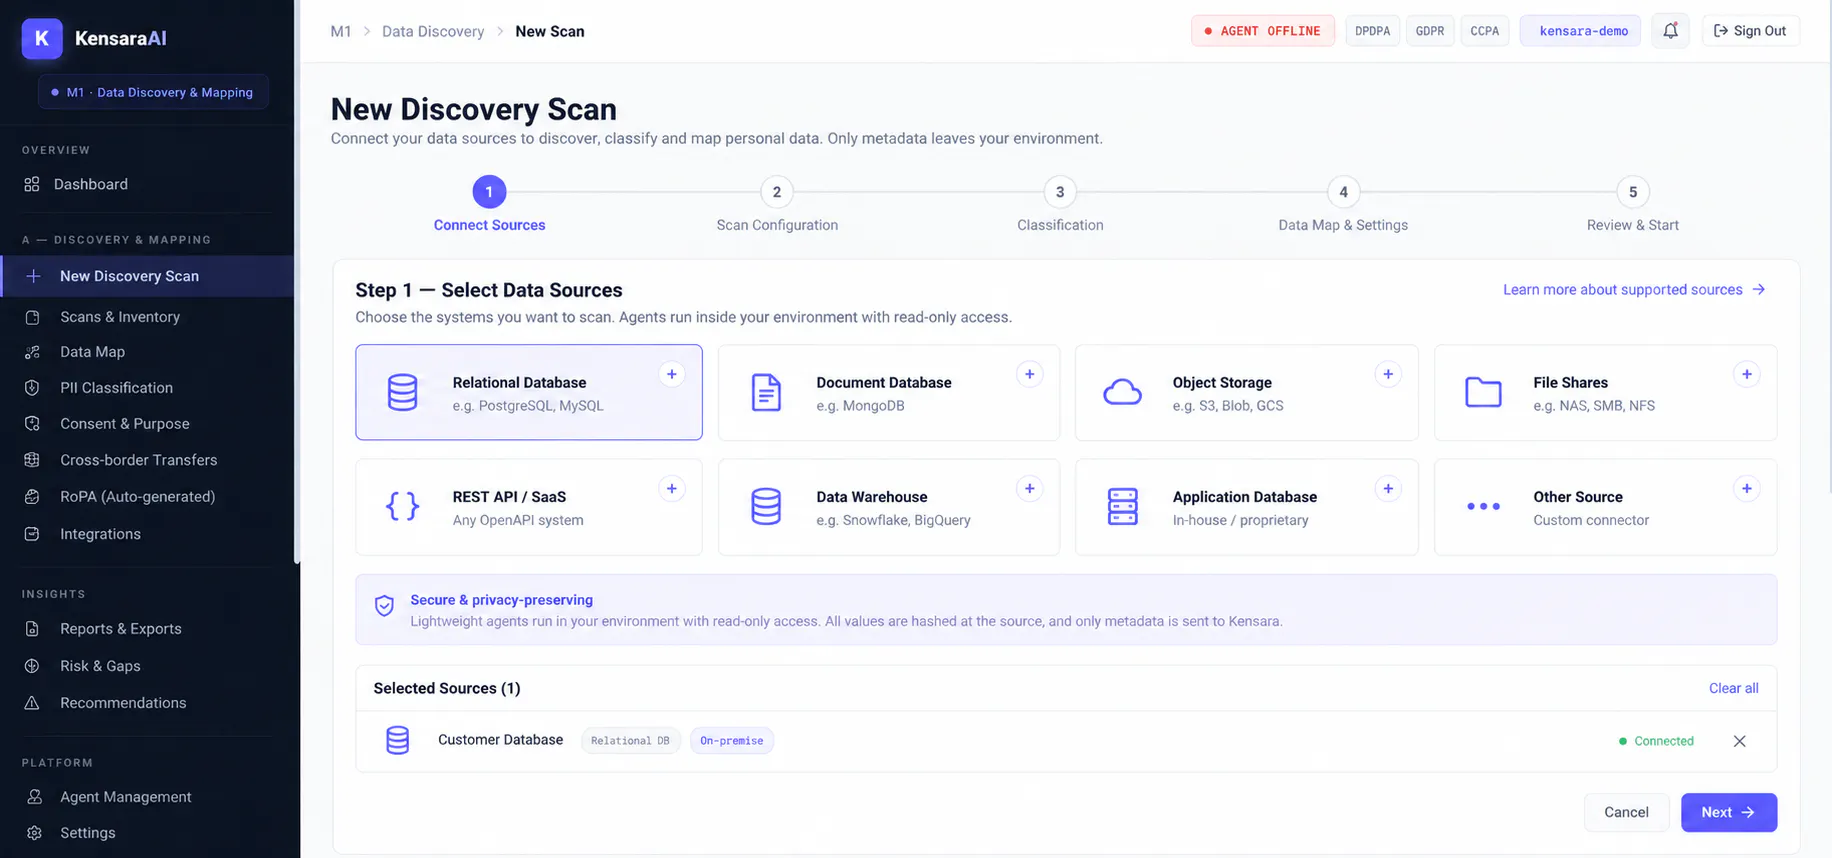Add Other Source with its plus button
Screen dimensions: 1832x858
[x=1746, y=488]
